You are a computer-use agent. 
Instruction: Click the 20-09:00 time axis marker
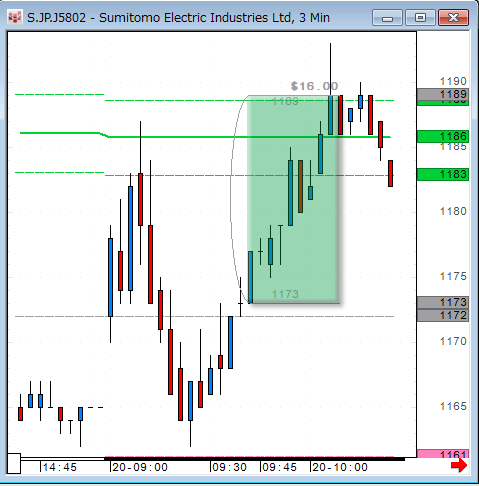point(140,467)
